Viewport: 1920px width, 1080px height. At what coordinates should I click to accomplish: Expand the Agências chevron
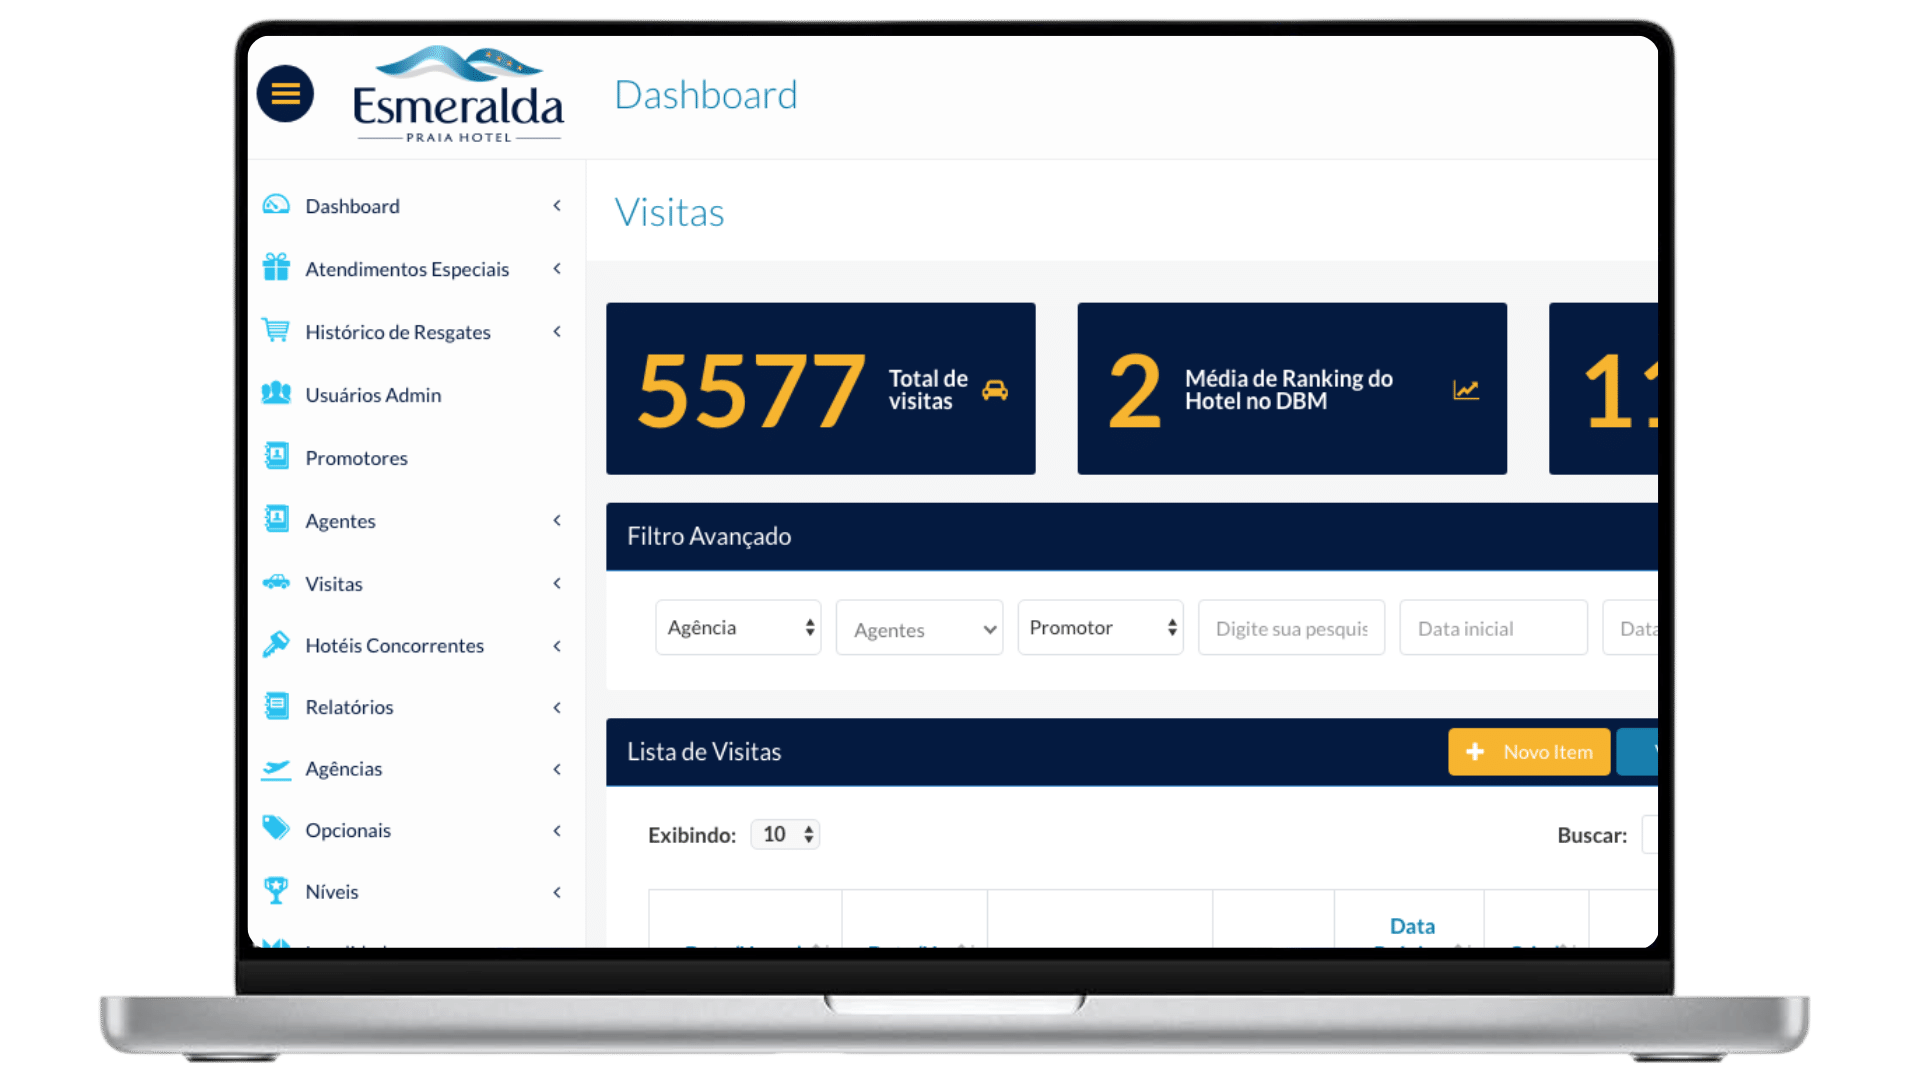click(x=557, y=769)
